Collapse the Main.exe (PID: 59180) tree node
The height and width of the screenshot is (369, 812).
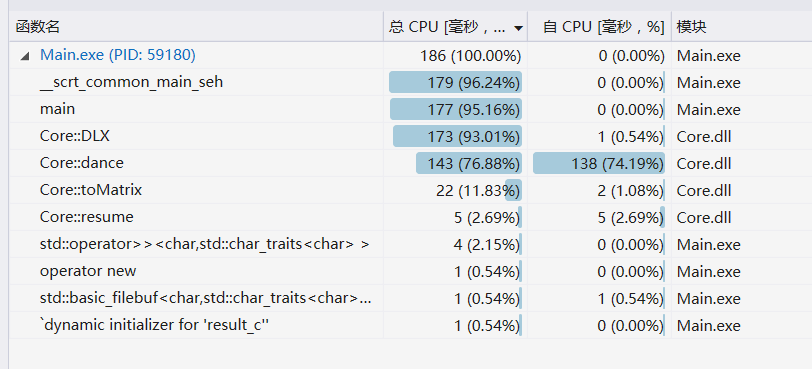pyautogui.click(x=24, y=56)
